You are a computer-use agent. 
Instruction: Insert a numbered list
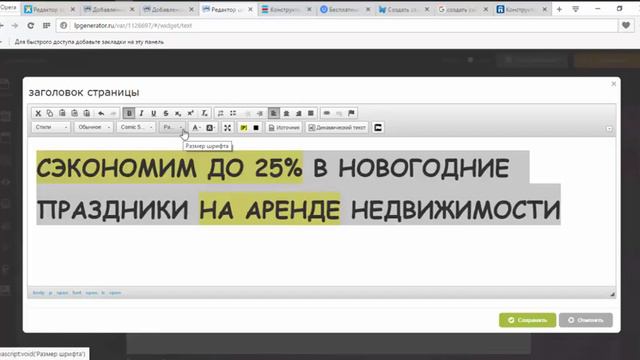[220, 113]
